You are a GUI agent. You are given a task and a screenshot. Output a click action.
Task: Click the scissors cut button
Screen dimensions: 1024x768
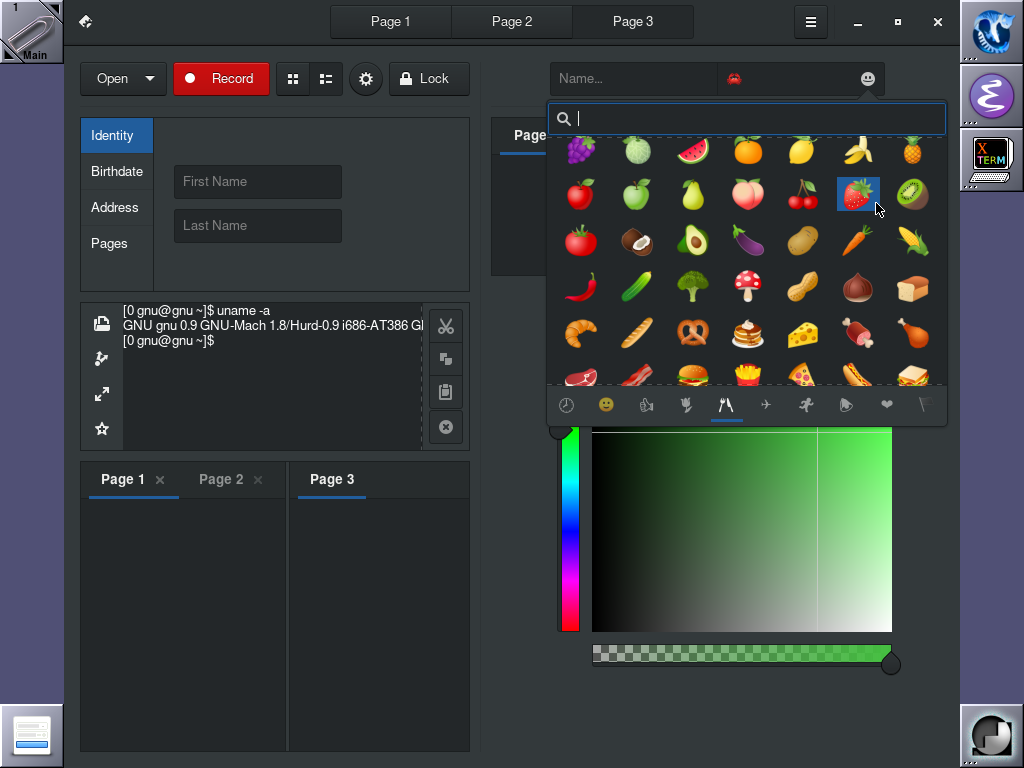coord(446,326)
